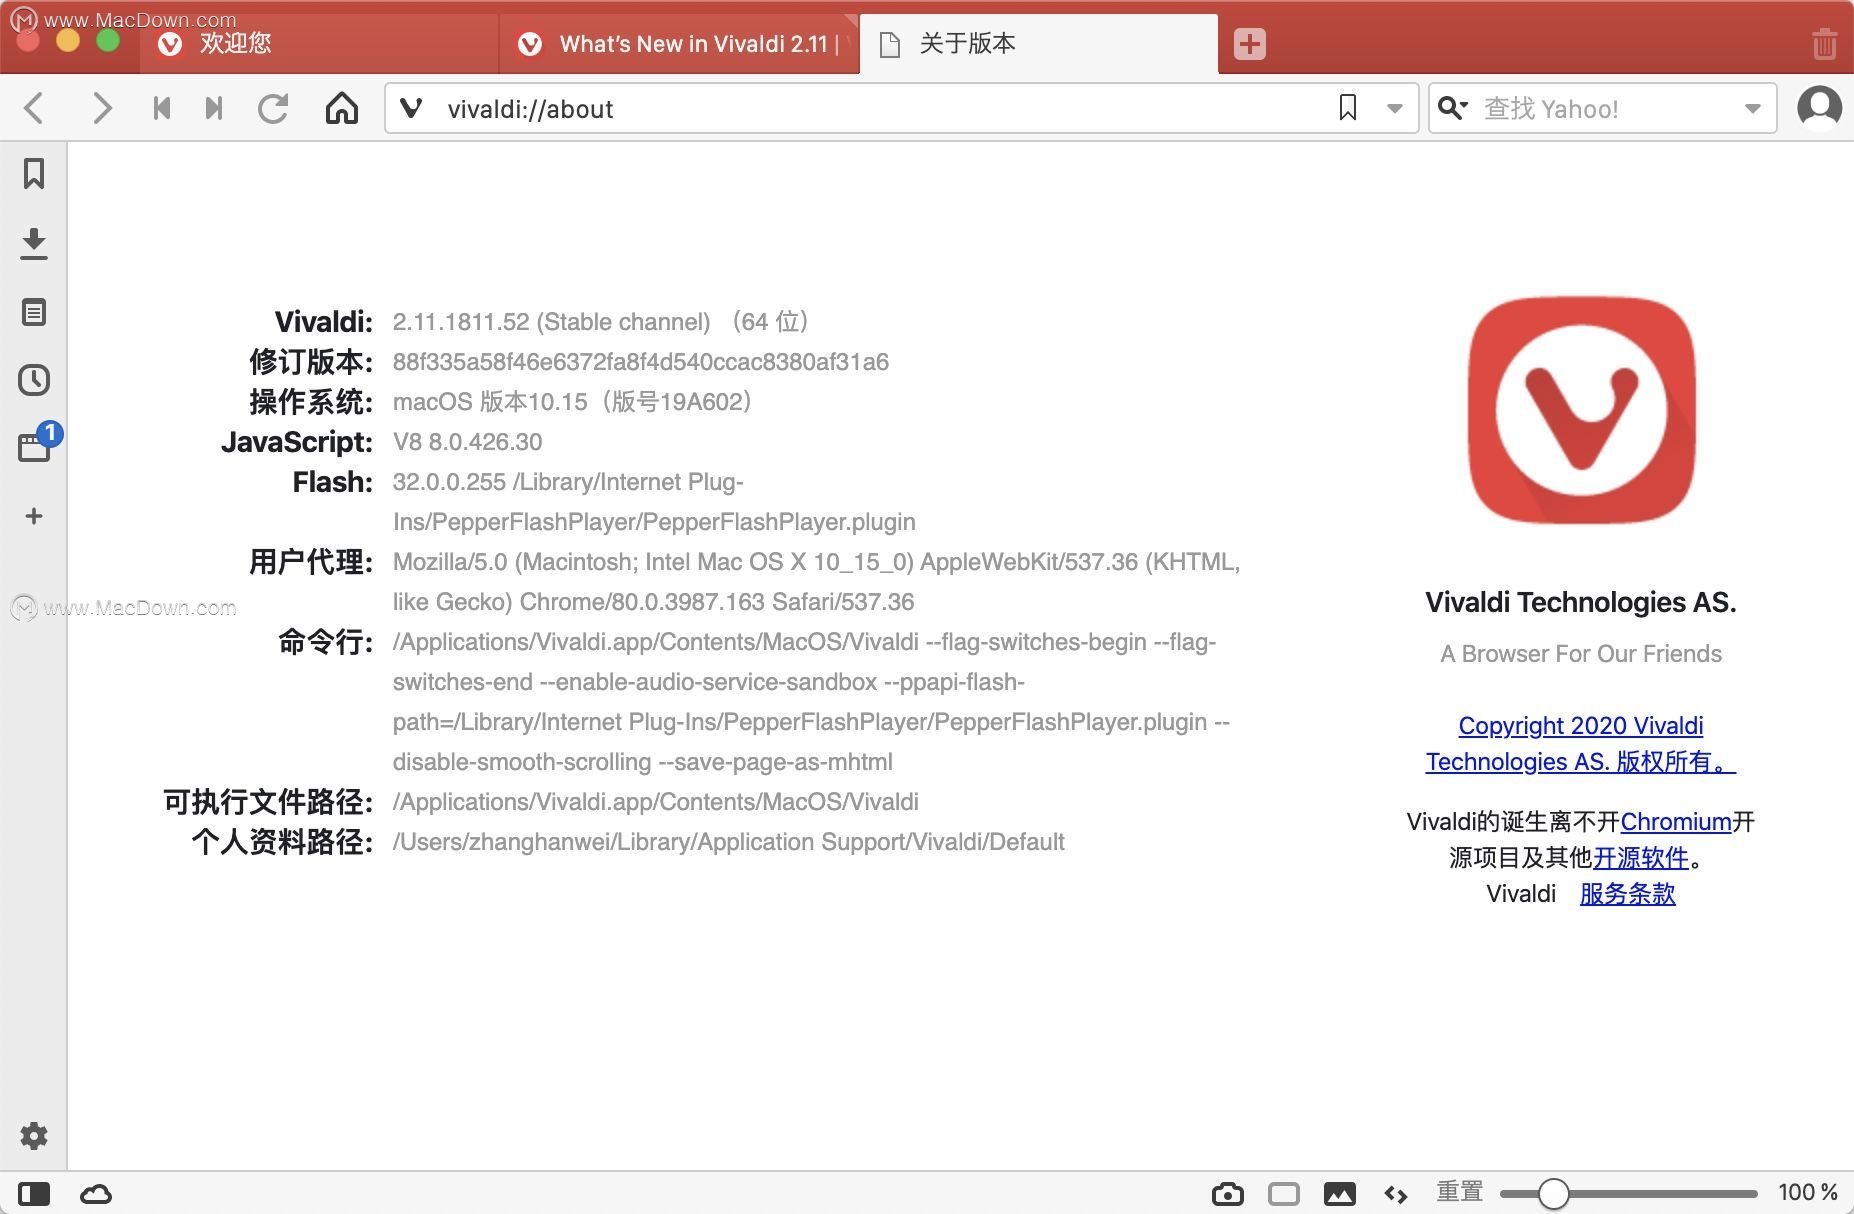Click version text 2.11.1811.52 (Stable channel)
Viewport: 1854px width, 1214px height.
pos(551,321)
